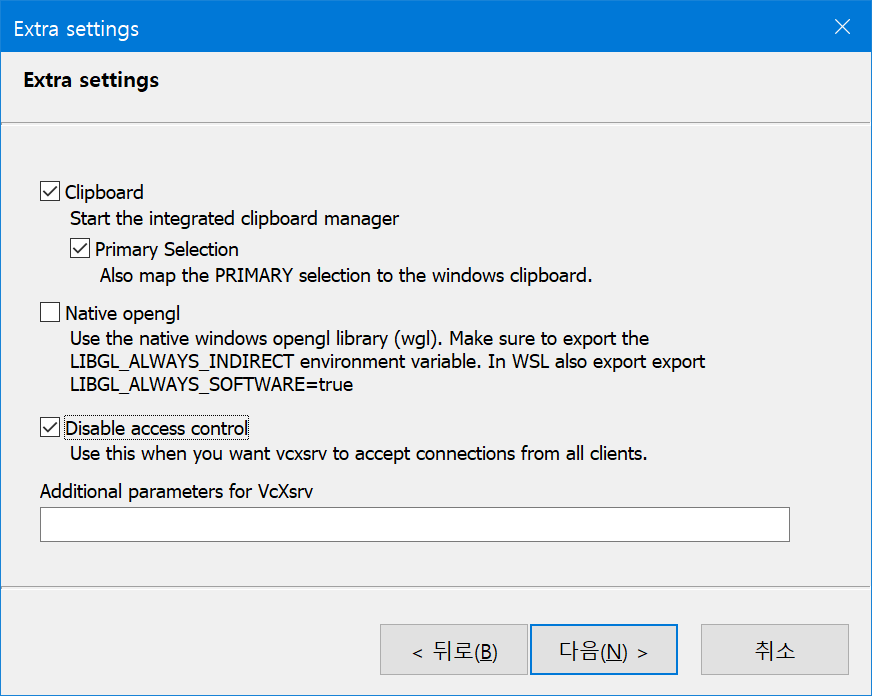
Task: Toggle the Primary Selection checkbox
Action: tap(80, 248)
